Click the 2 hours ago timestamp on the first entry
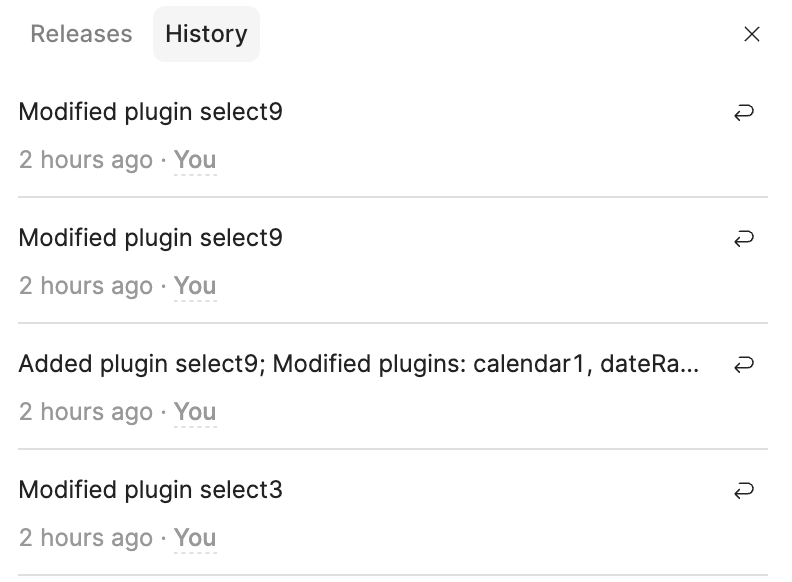792x582 pixels. click(x=86, y=160)
